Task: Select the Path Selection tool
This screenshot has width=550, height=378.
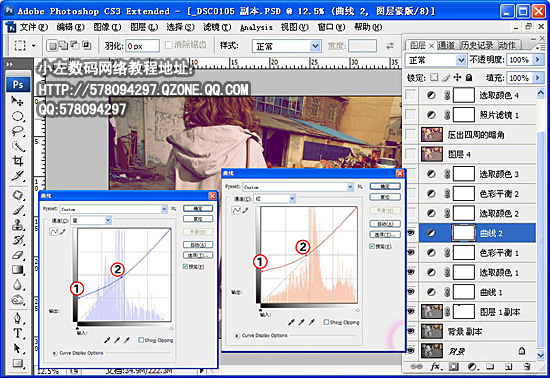Action: coord(18,348)
